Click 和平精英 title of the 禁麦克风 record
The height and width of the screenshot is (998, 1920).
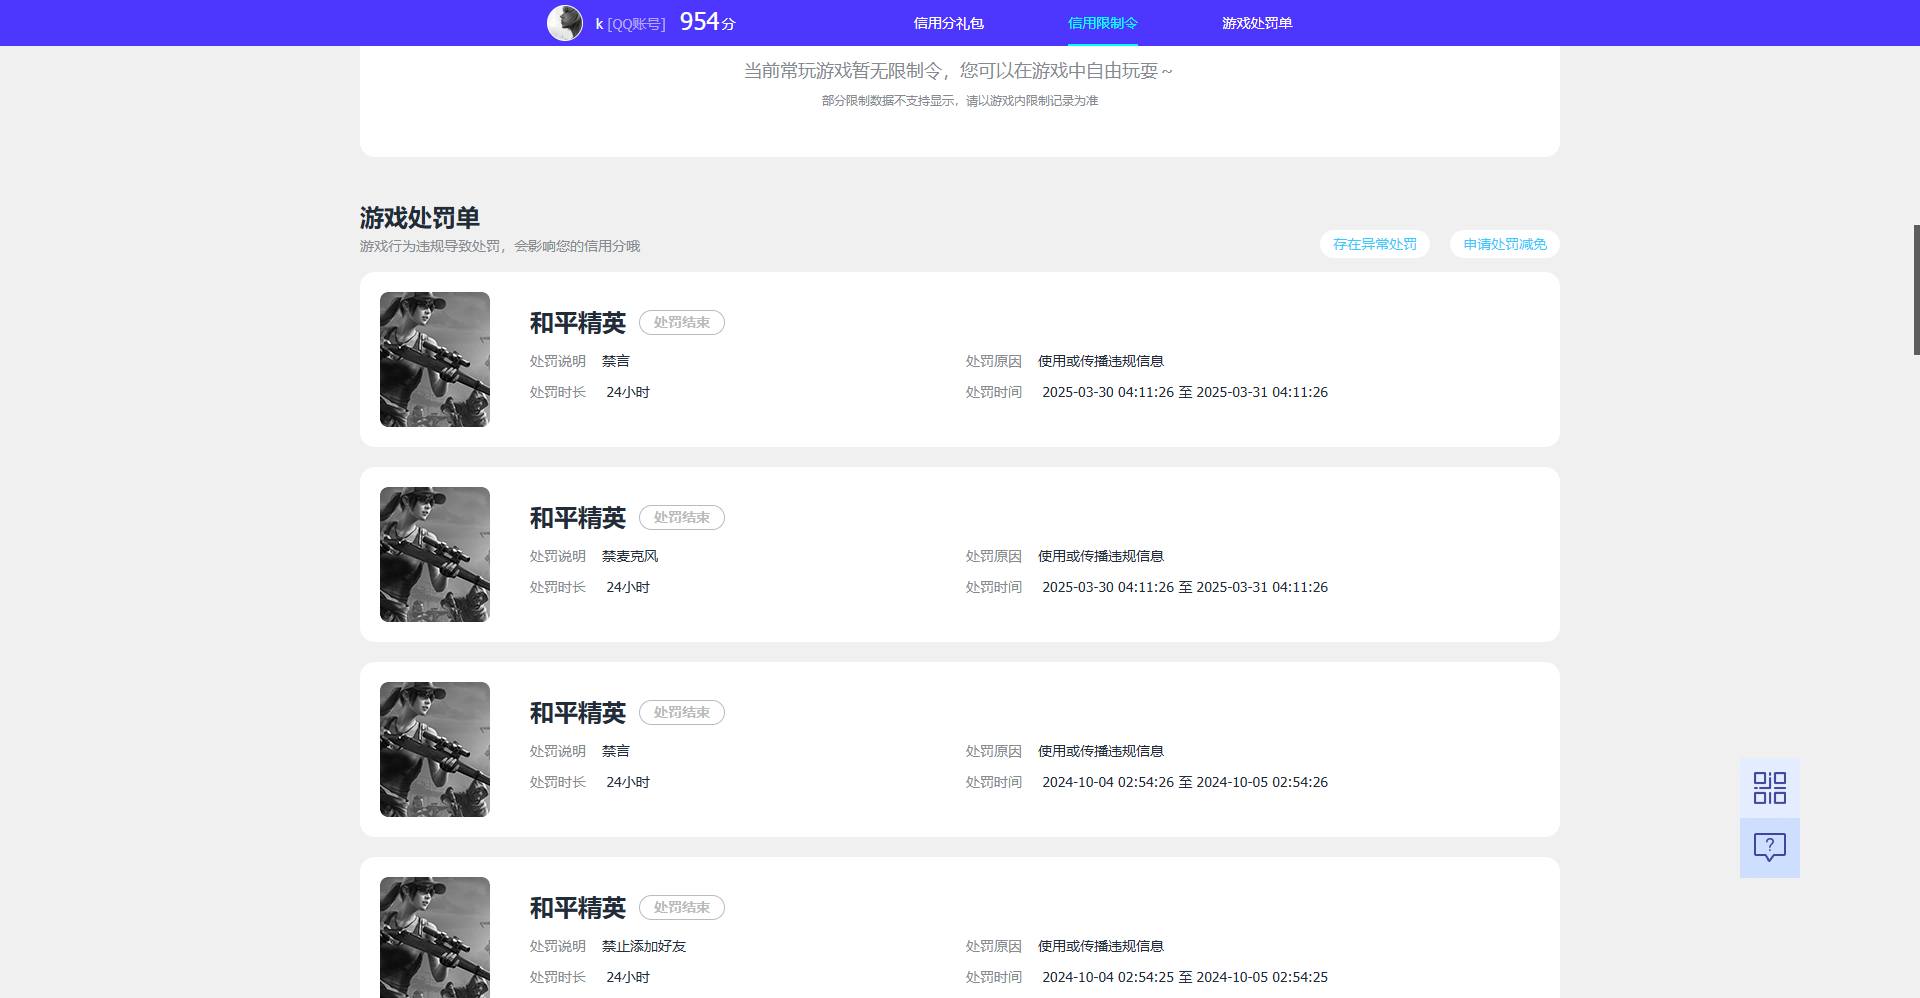[578, 518]
